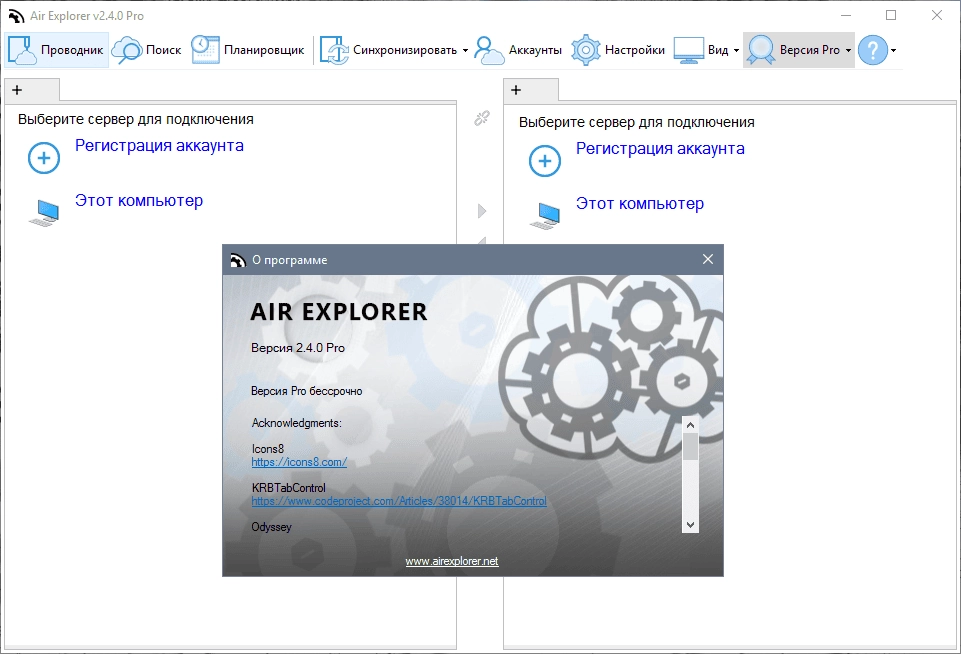The height and width of the screenshot is (654, 961).
Task: Click the Acknowledgments: label
Action: pyautogui.click(x=297, y=423)
